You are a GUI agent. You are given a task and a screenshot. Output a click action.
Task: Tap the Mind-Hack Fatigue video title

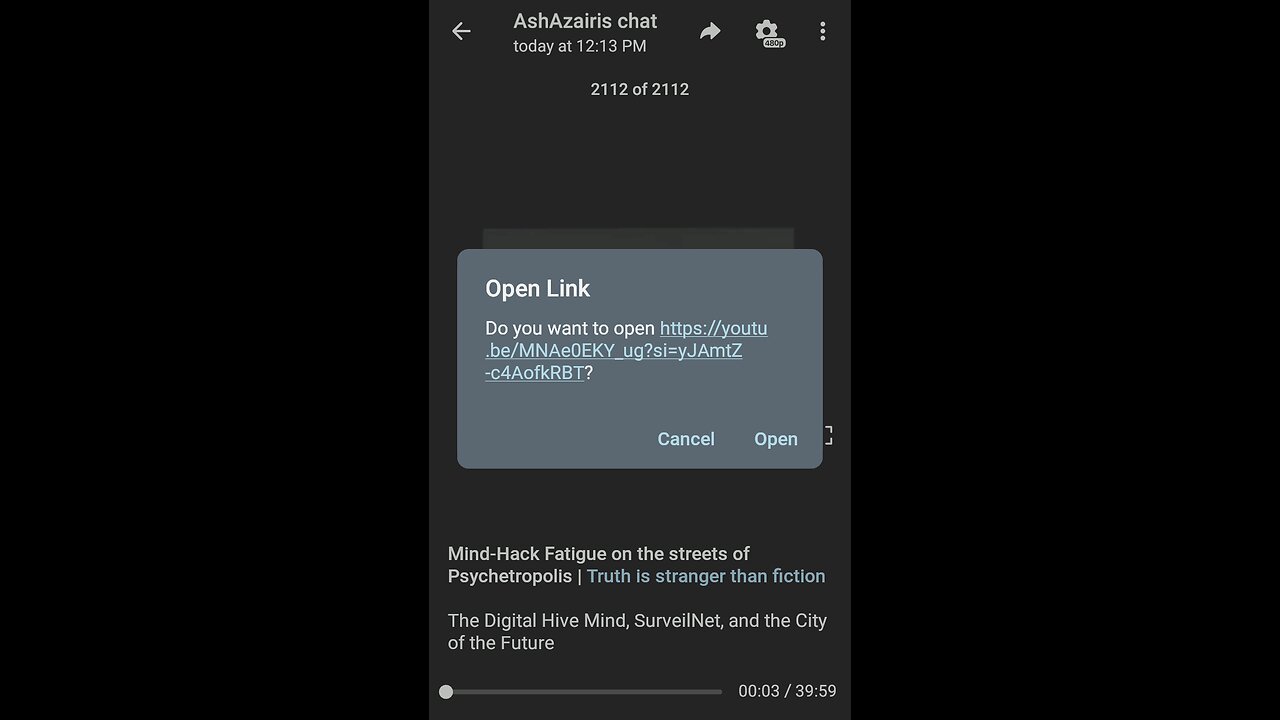(x=599, y=565)
